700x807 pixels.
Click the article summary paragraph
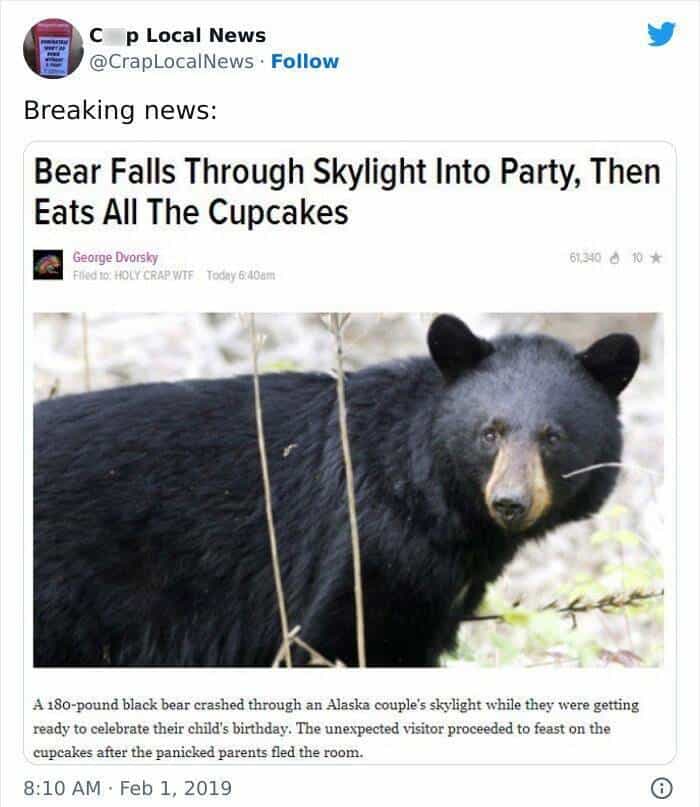336,728
